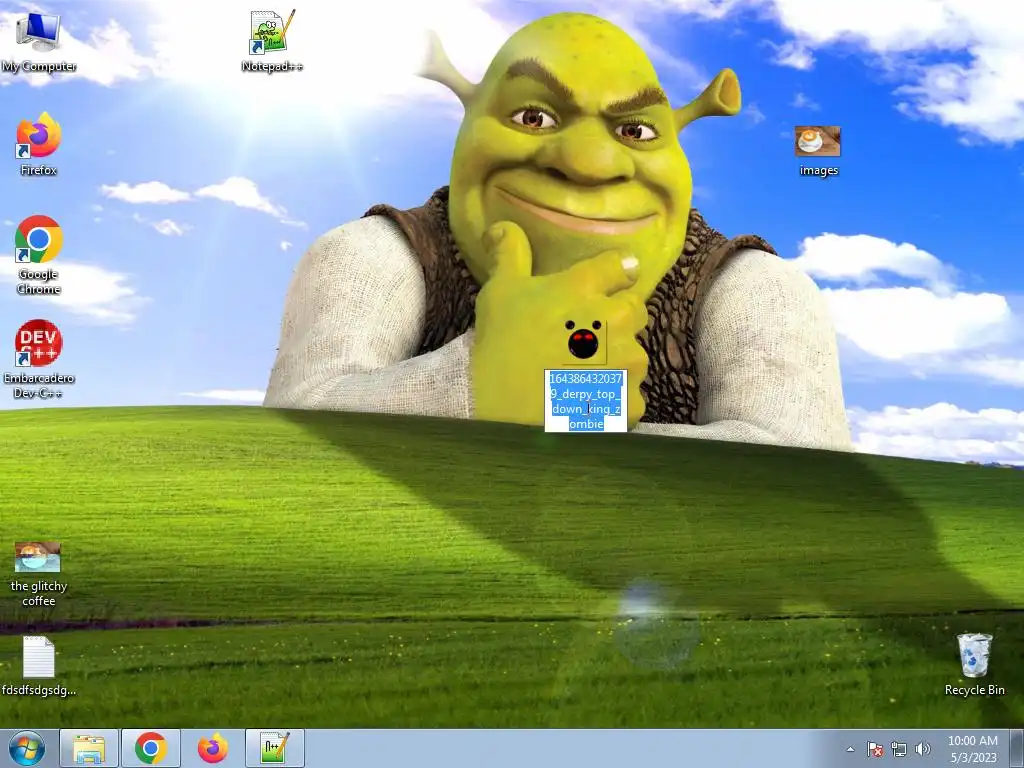Click the "Recycle Bin" label text
This screenshot has width=1024, height=768.
pos(974,690)
